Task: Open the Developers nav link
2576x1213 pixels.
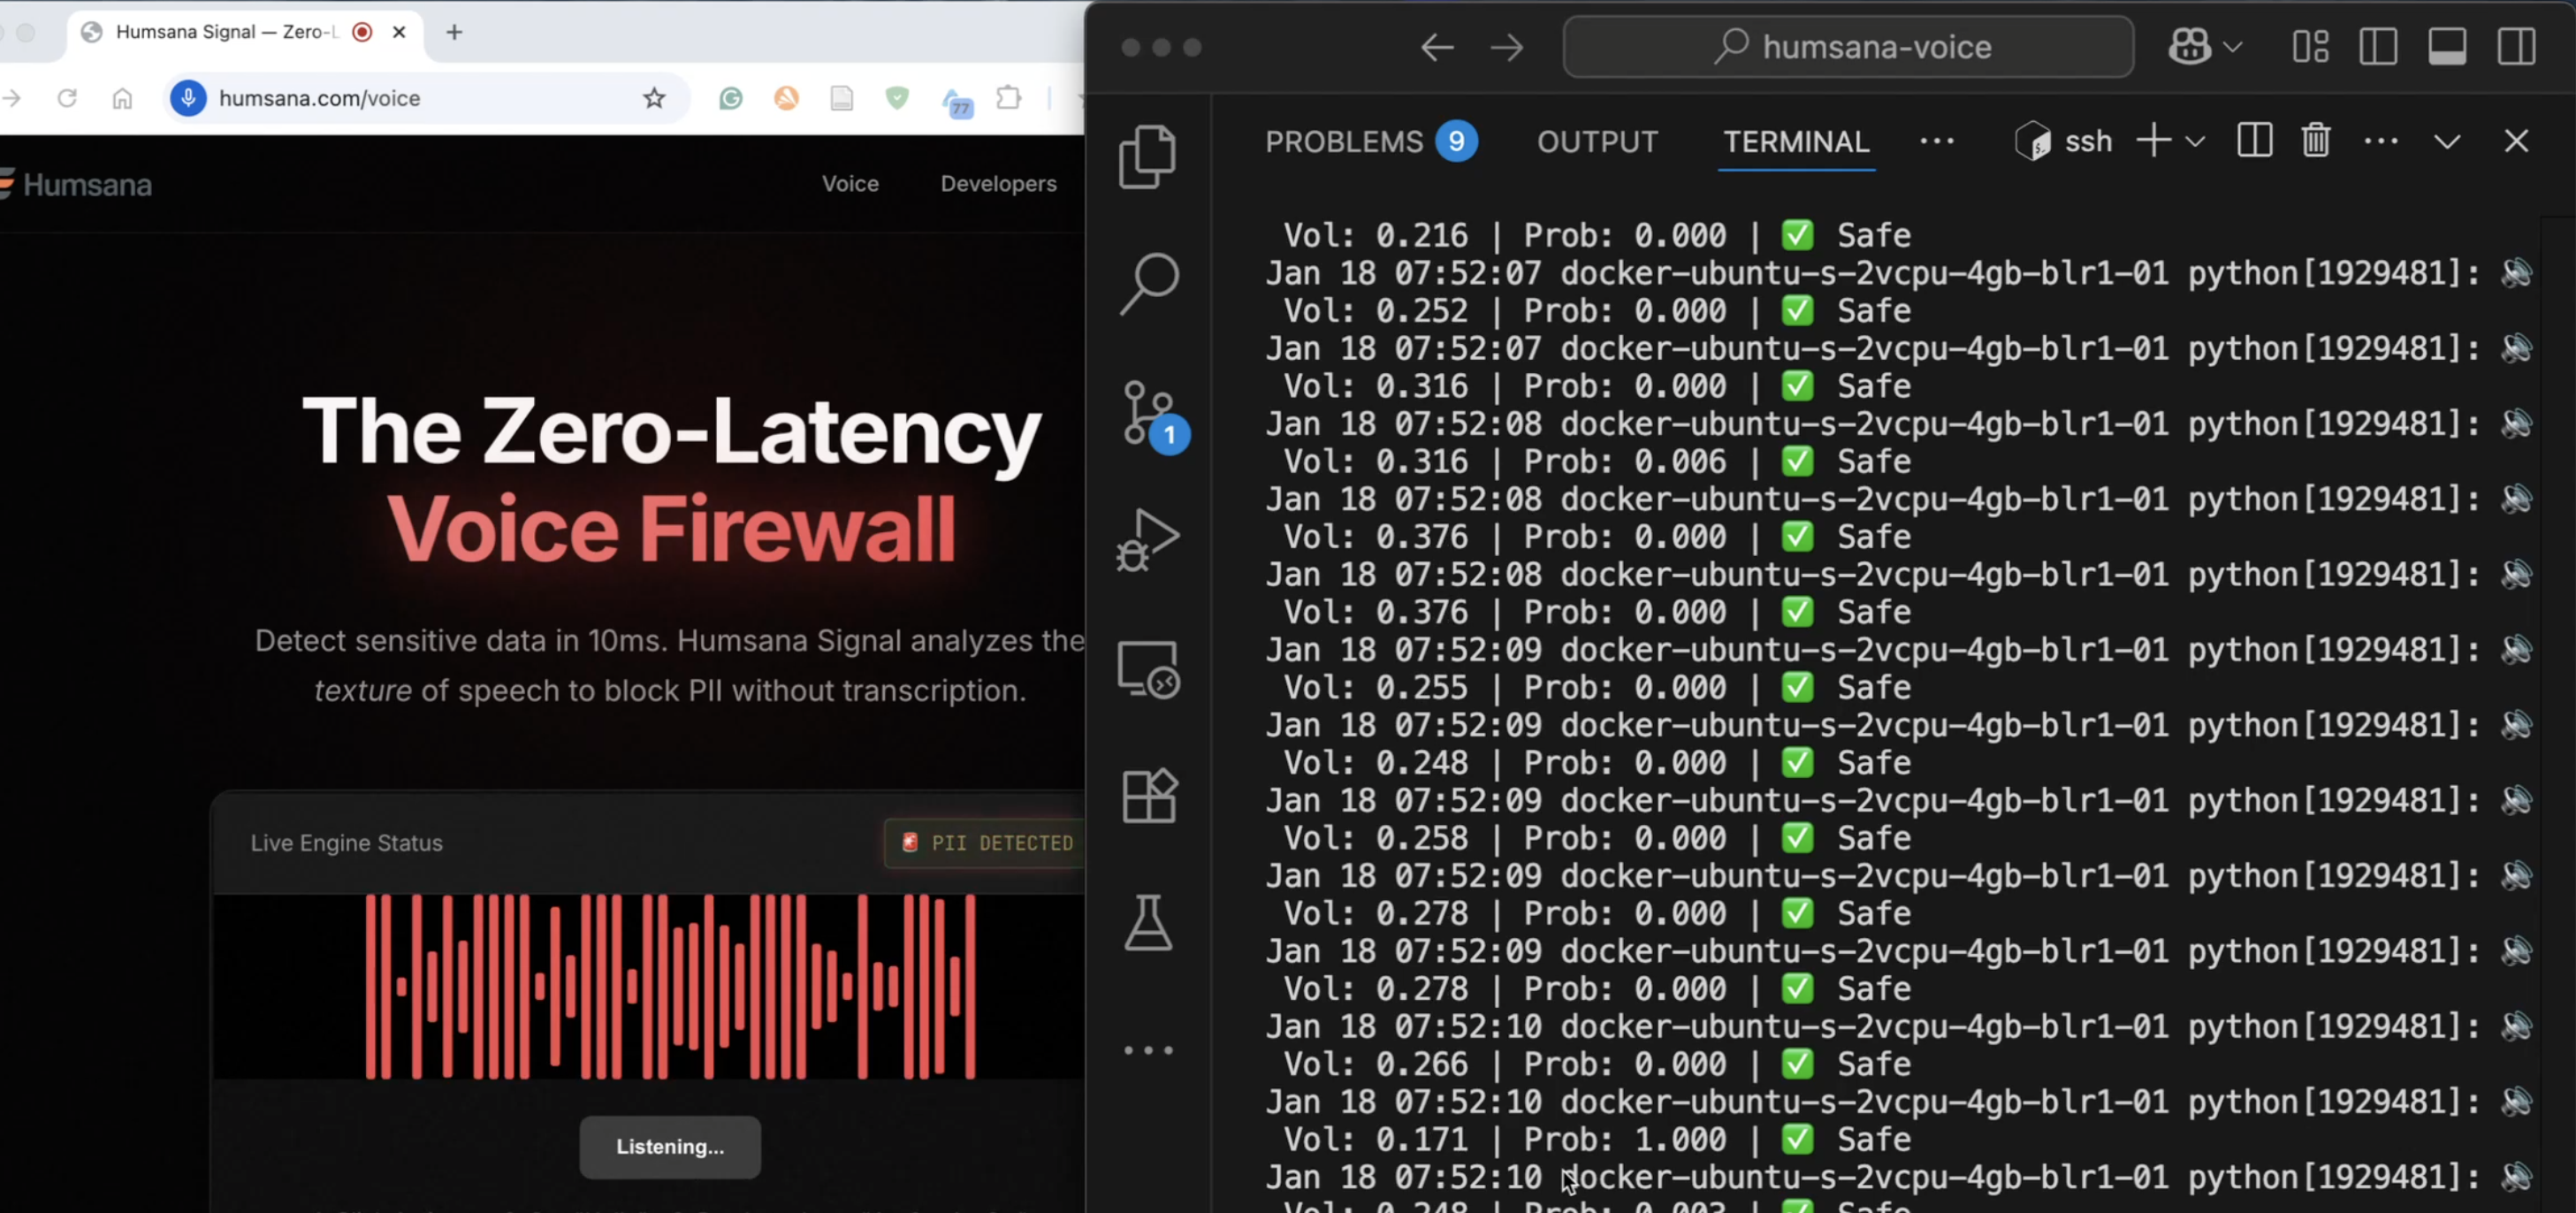Action: coord(998,184)
